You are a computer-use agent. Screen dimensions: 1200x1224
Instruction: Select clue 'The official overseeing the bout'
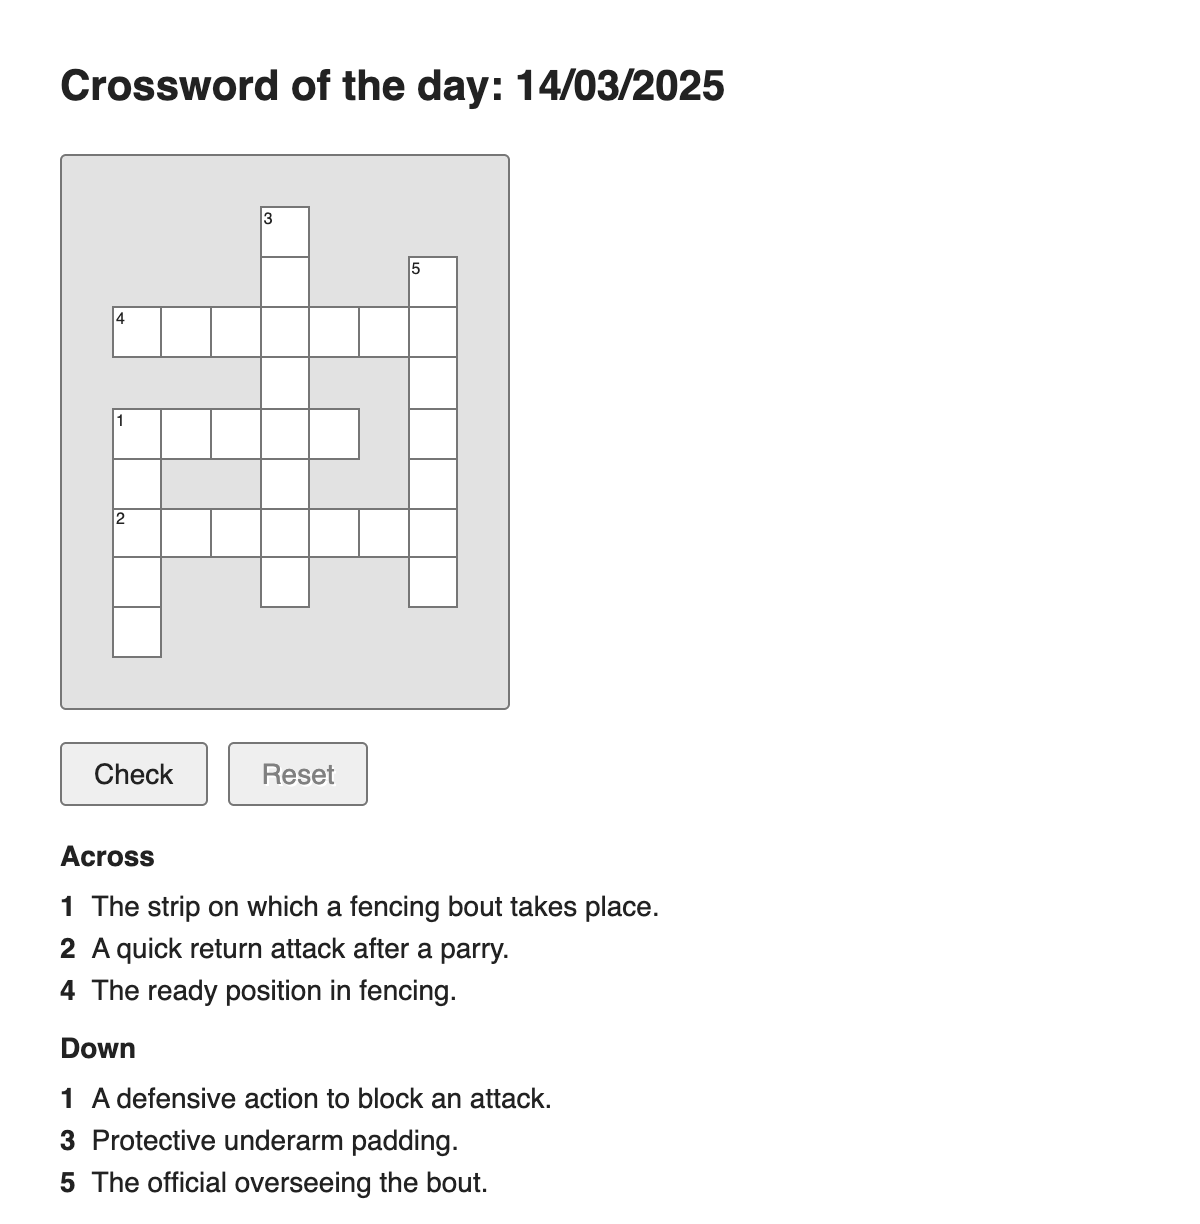274,1183
